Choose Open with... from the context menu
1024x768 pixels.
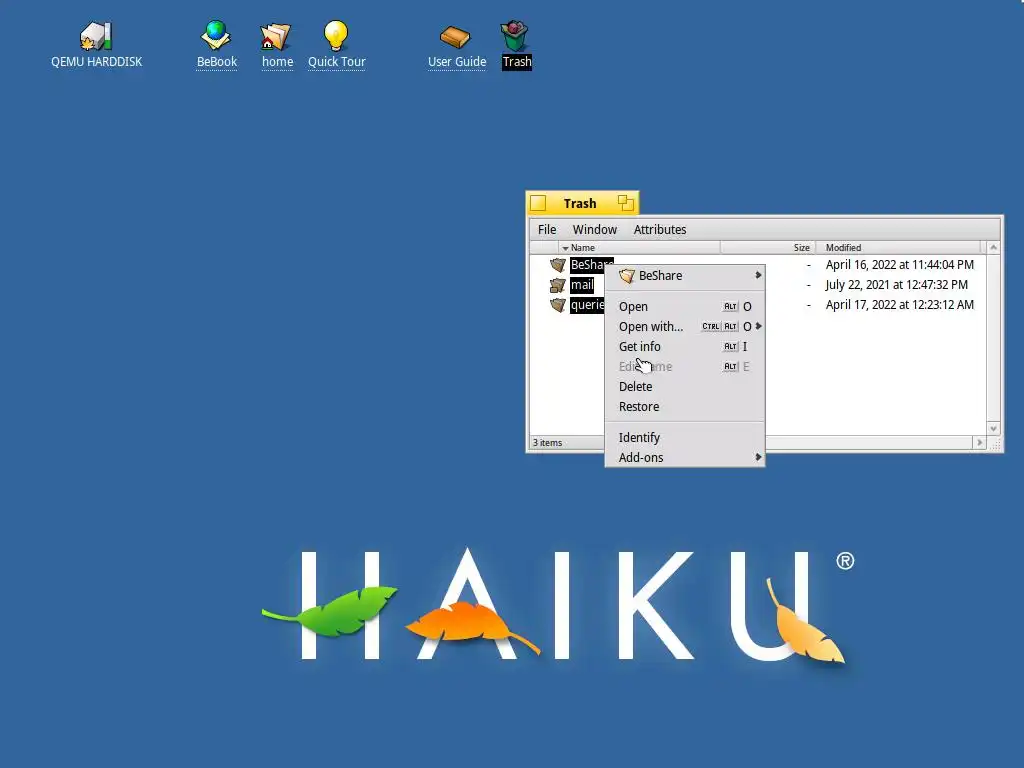pos(684,327)
